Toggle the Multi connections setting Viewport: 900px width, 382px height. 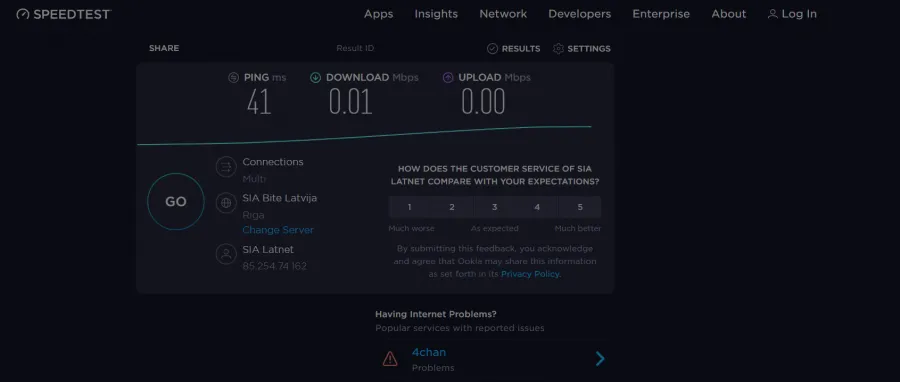[x=254, y=179]
